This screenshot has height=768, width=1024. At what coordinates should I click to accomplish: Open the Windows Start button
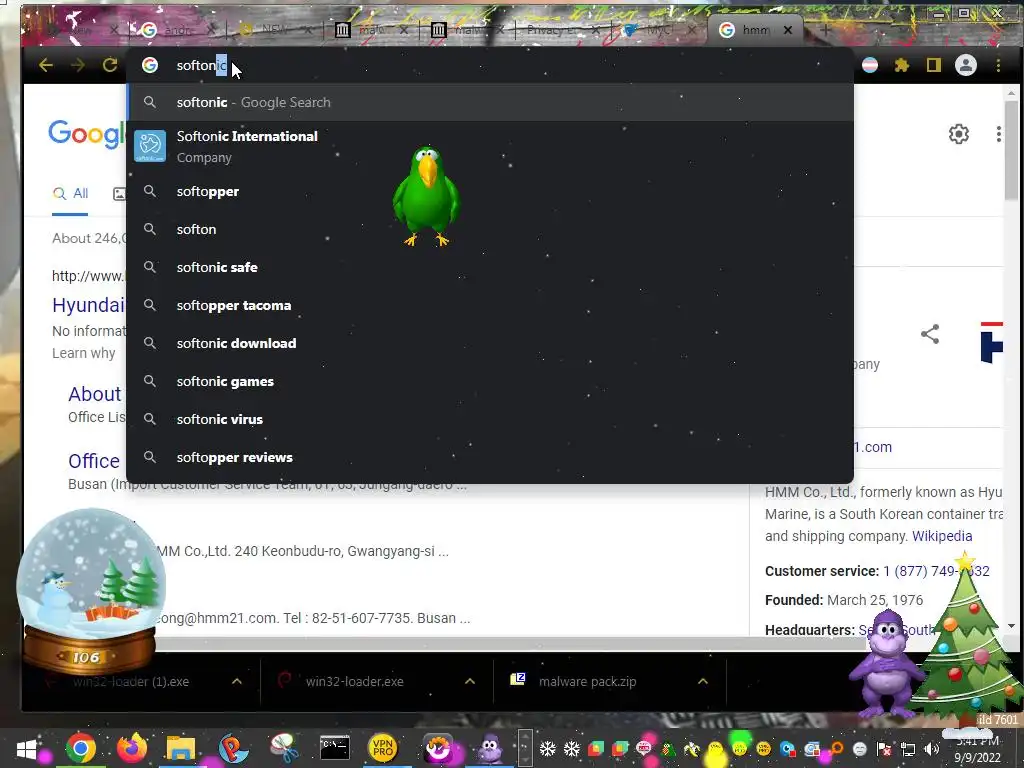tap(27, 748)
